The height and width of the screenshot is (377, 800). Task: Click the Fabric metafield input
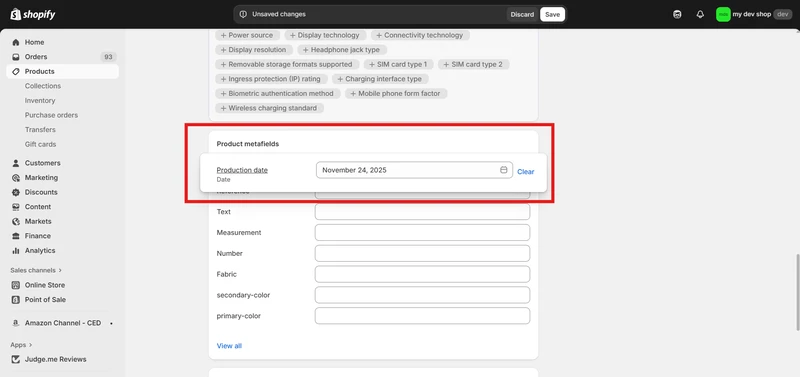pos(422,274)
